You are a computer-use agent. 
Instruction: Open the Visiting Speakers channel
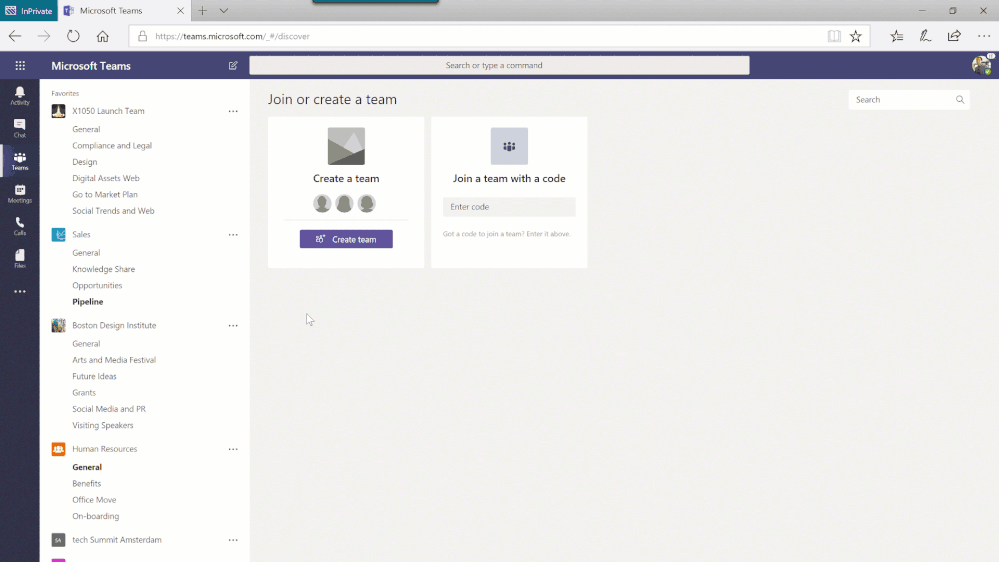coord(103,425)
